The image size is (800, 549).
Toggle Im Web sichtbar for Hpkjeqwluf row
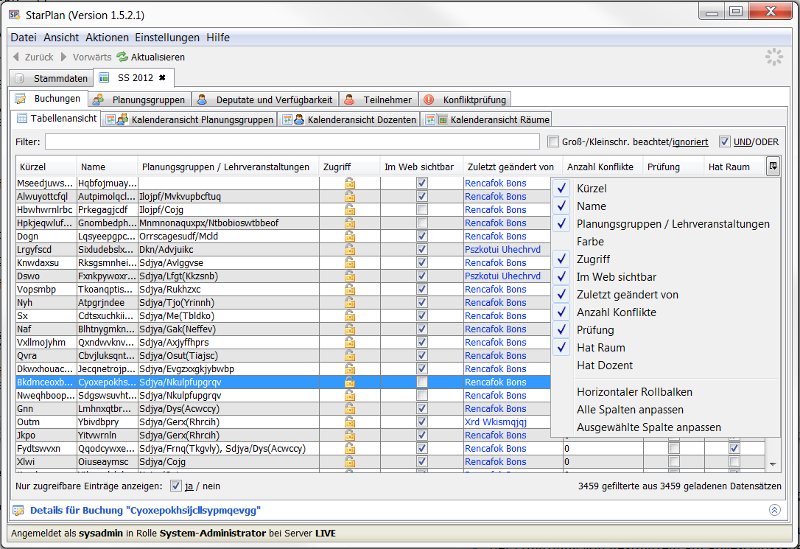click(422, 223)
